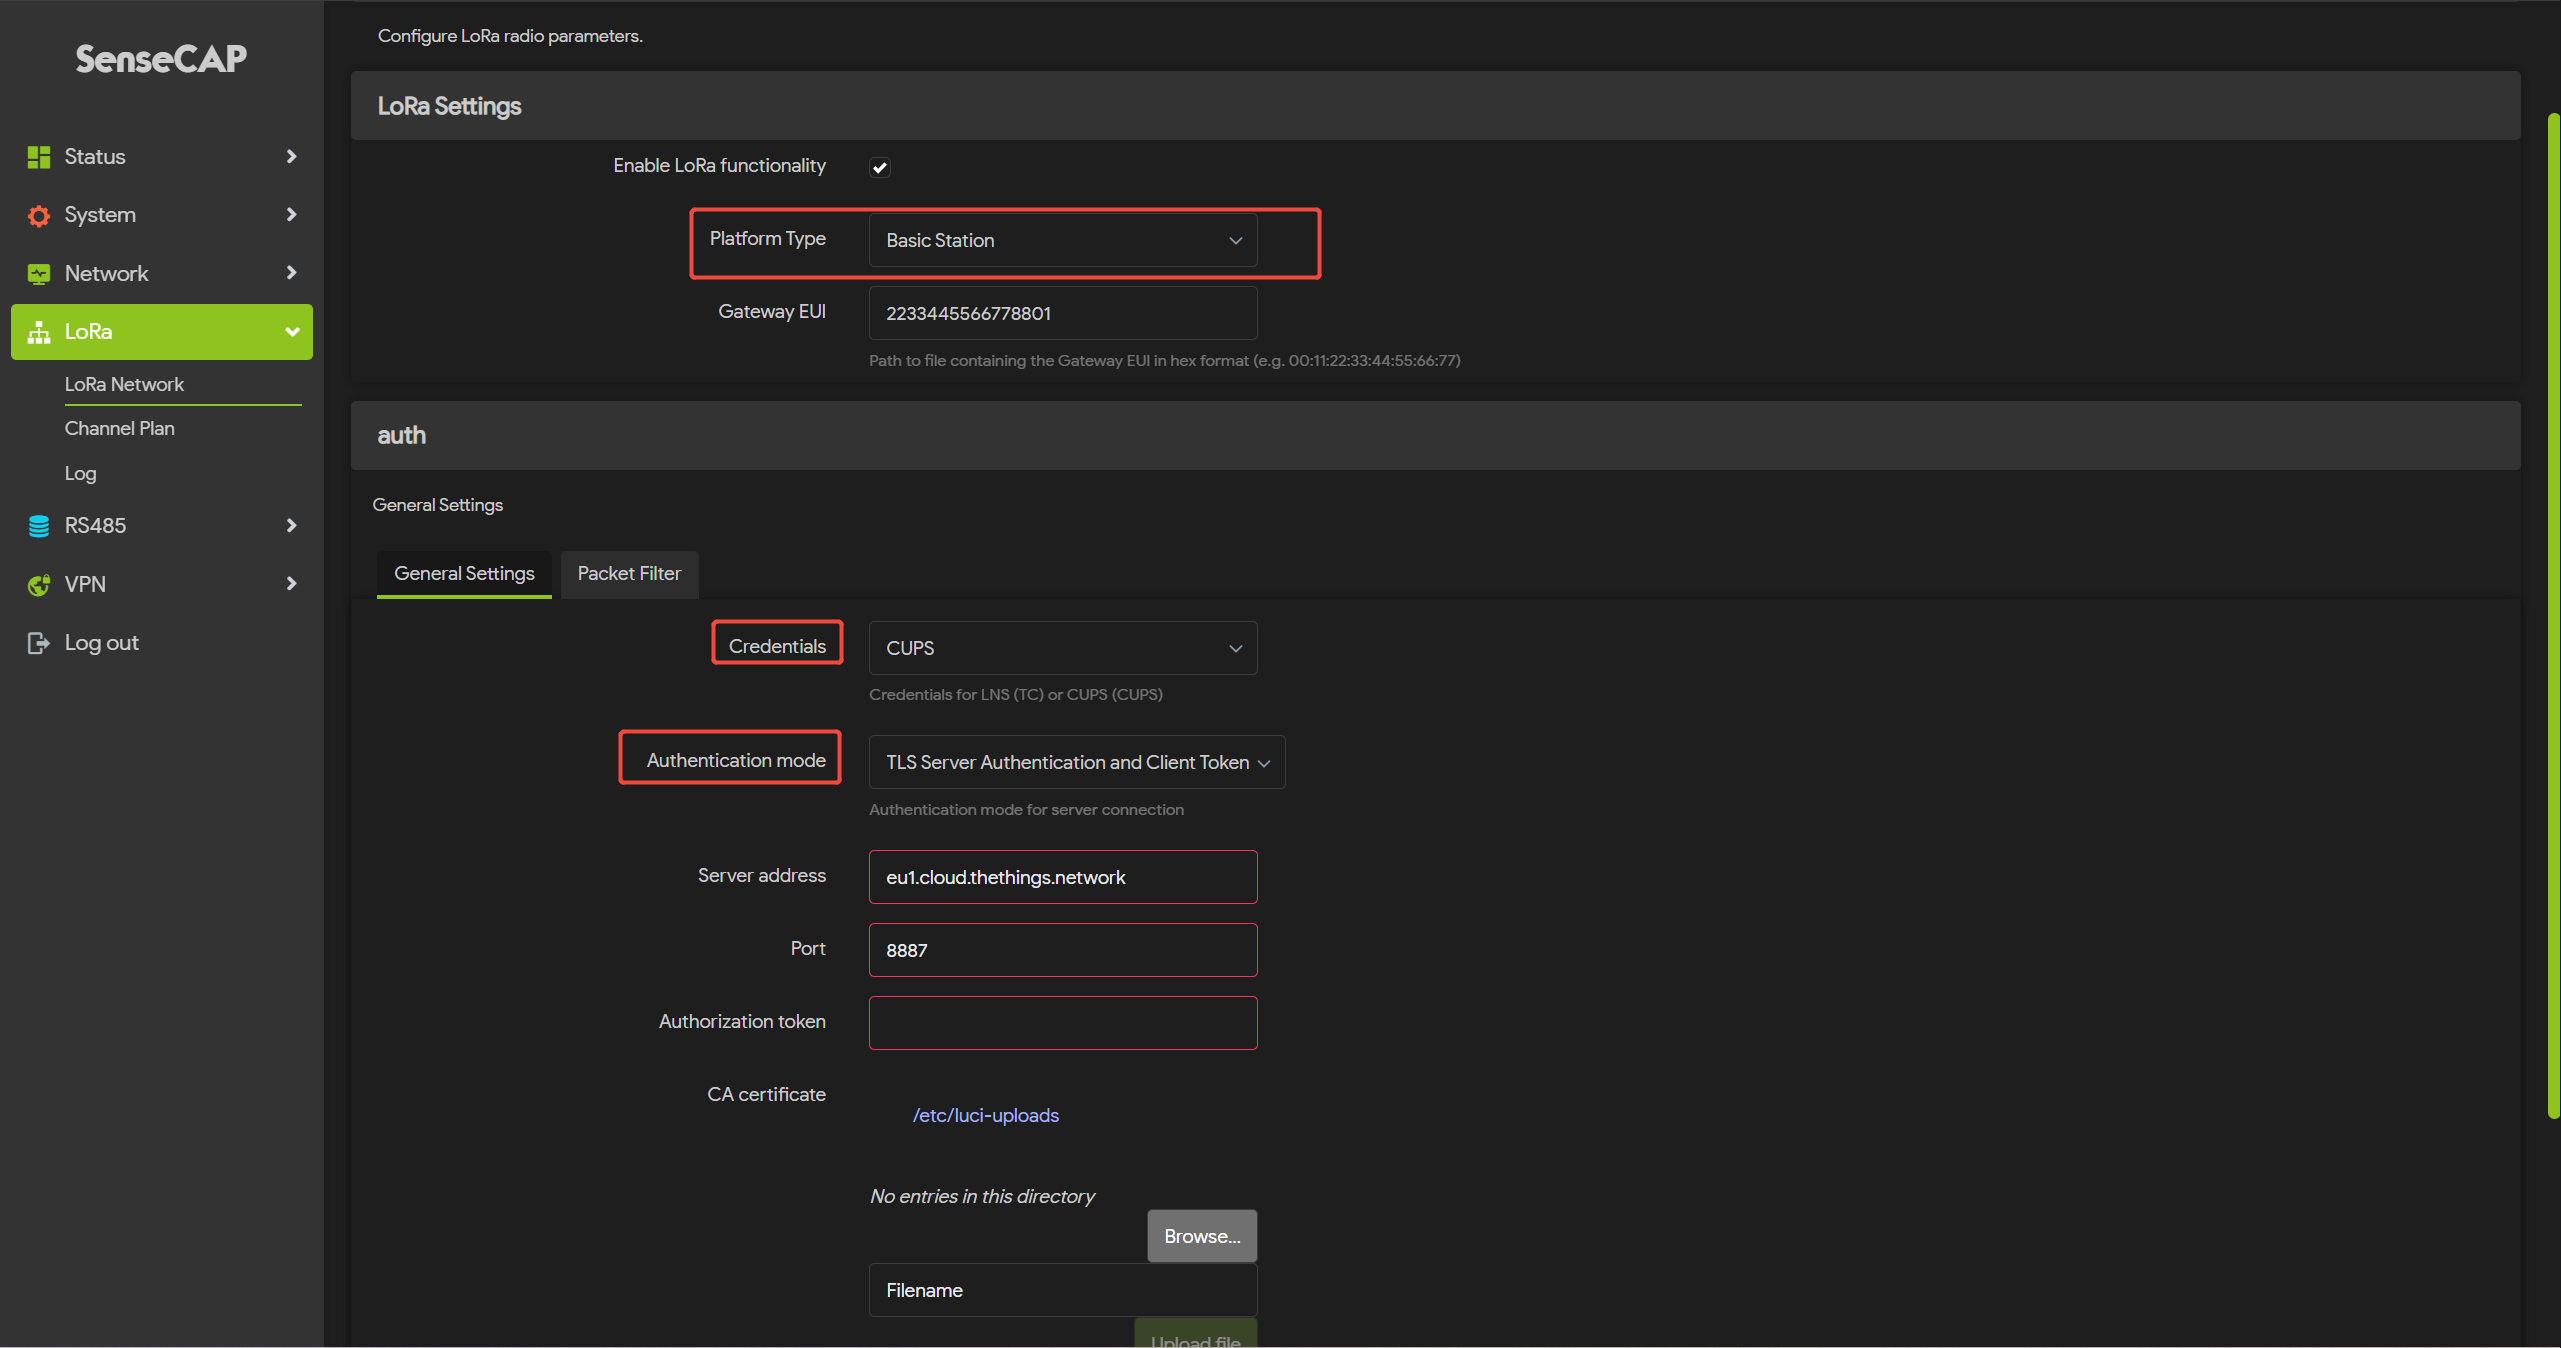Open the /etc/luci-uploads link
Screen dimensions: 2561x1348
click(x=985, y=1115)
